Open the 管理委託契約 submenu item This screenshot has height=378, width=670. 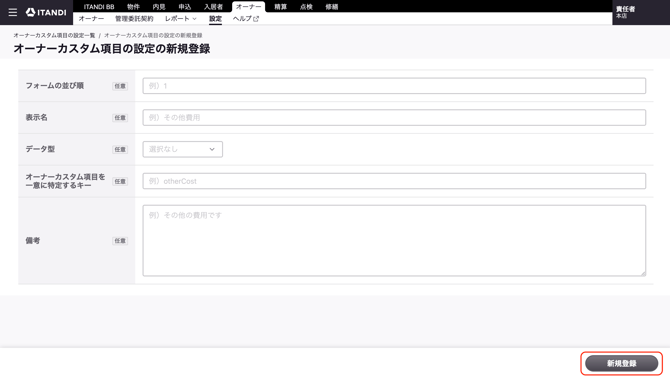tap(134, 19)
